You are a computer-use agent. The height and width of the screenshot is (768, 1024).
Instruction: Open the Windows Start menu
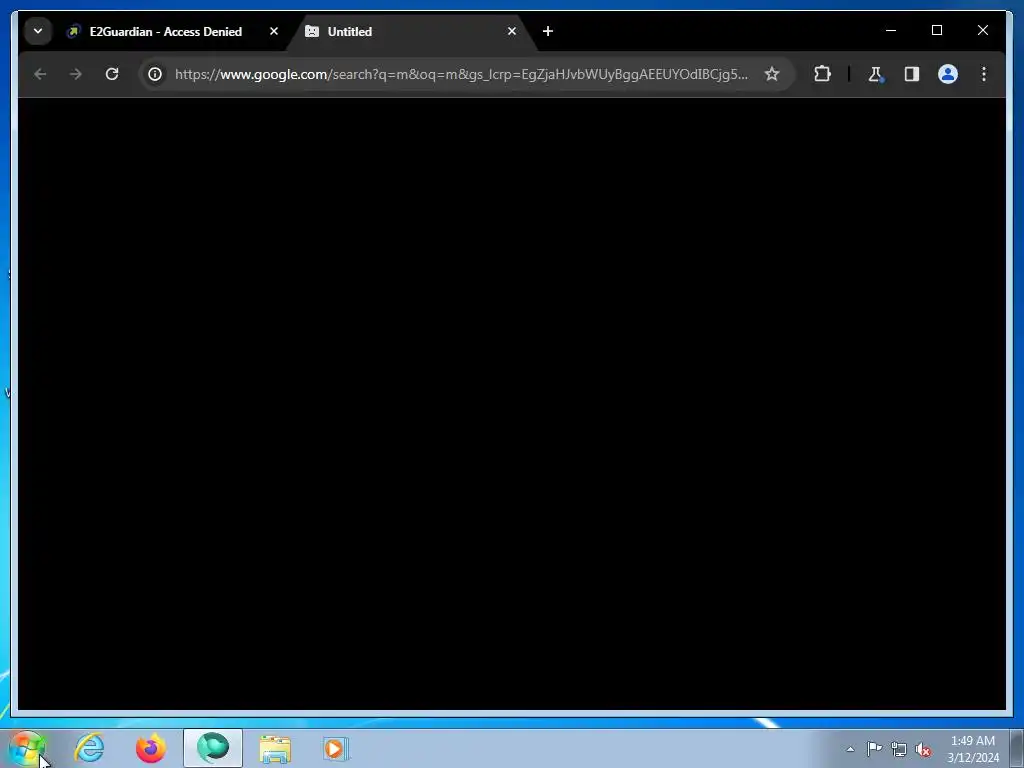pyautogui.click(x=27, y=748)
